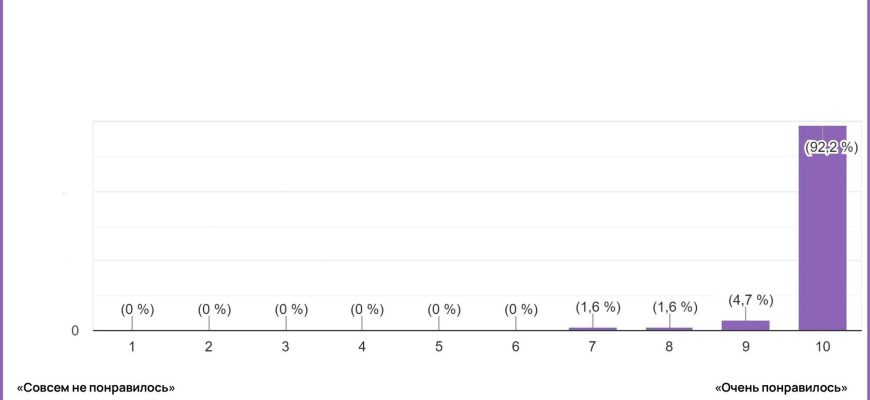Click the (1,6 %) label above rating 8

[x=675, y=307]
